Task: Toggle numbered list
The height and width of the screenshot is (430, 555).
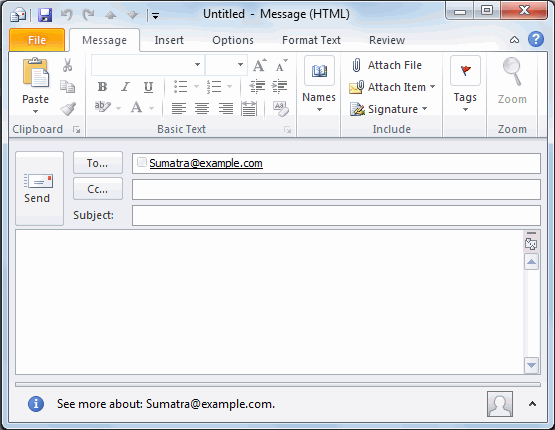Action: 214,86
